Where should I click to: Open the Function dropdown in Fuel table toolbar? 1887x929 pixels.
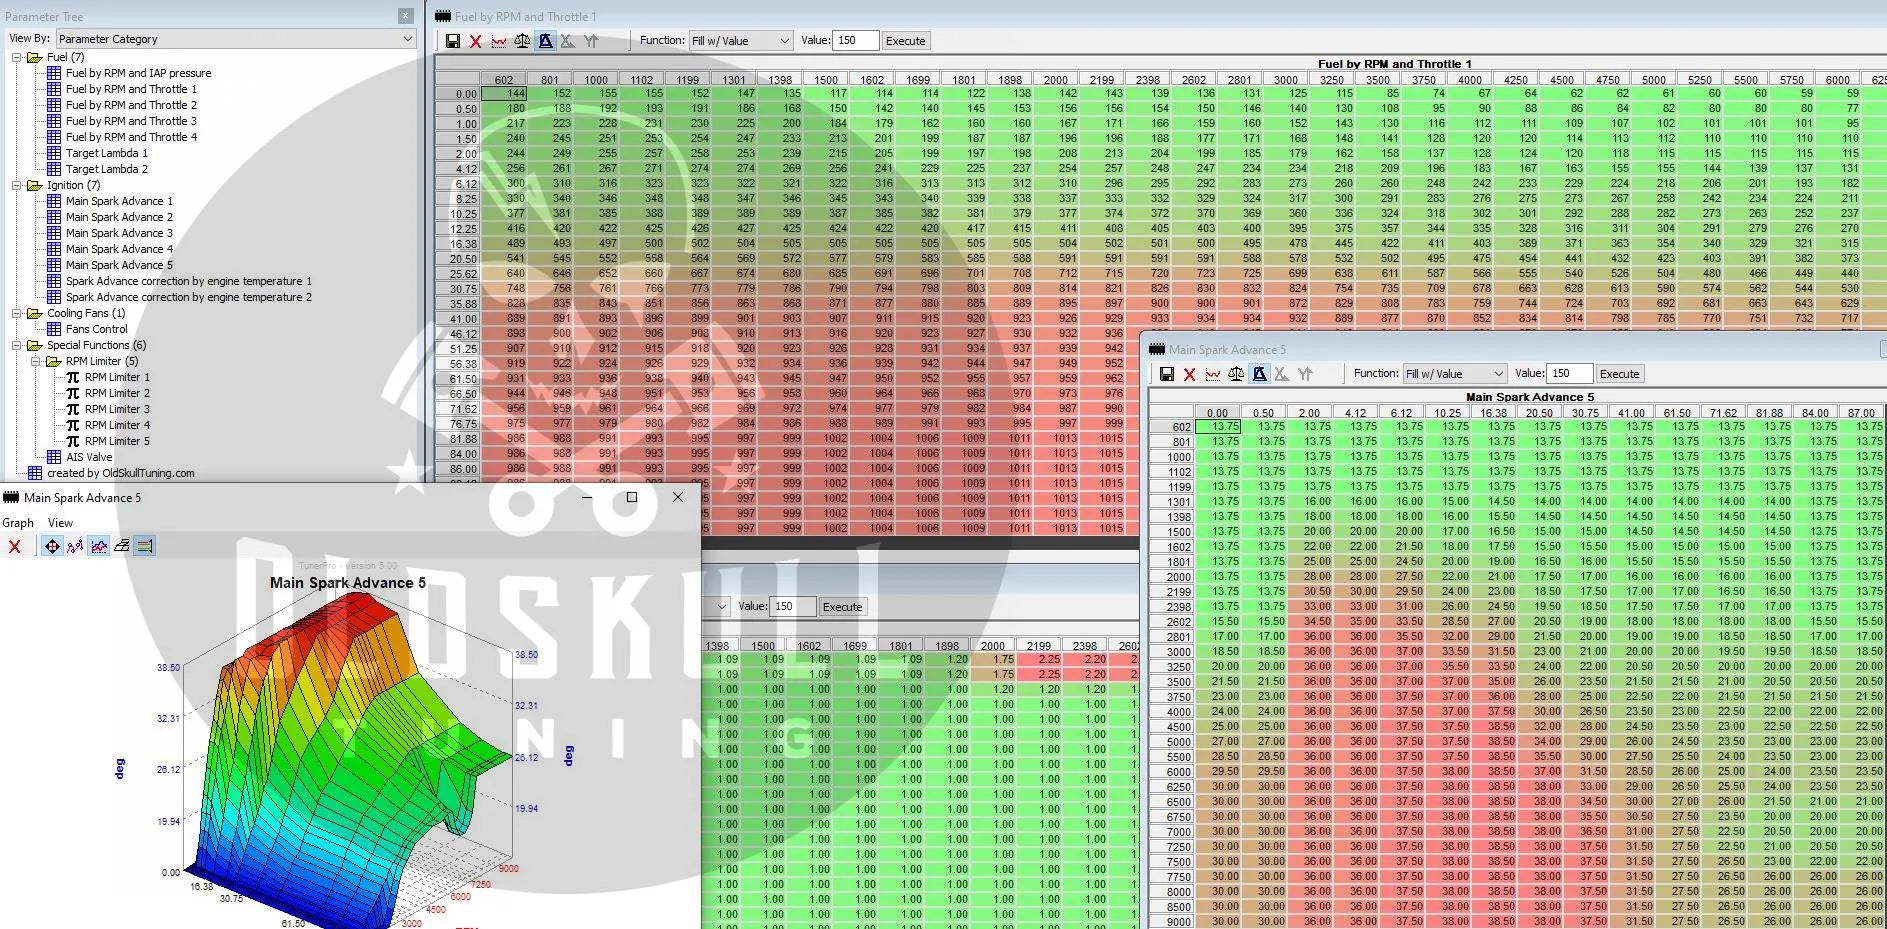pyautogui.click(x=741, y=41)
